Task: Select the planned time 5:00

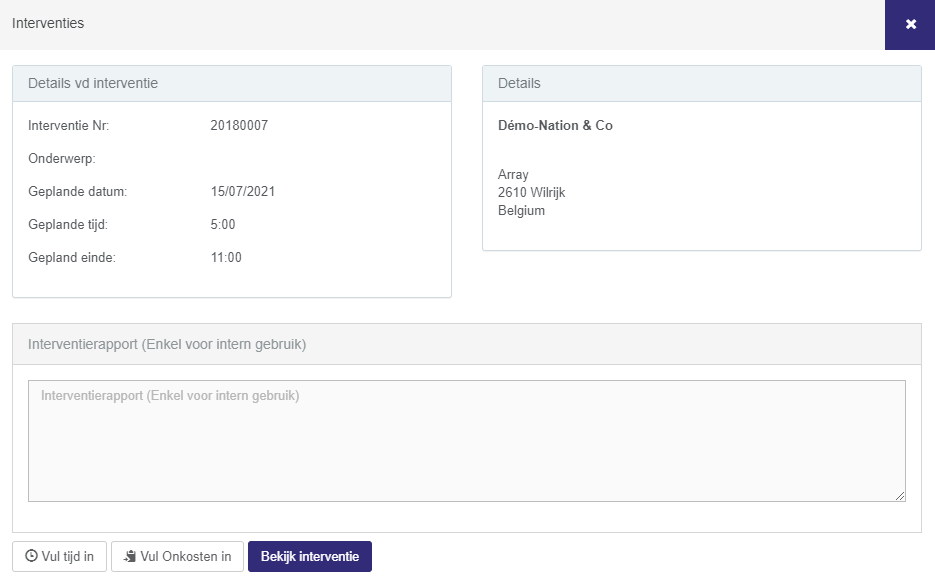Action: coord(223,225)
